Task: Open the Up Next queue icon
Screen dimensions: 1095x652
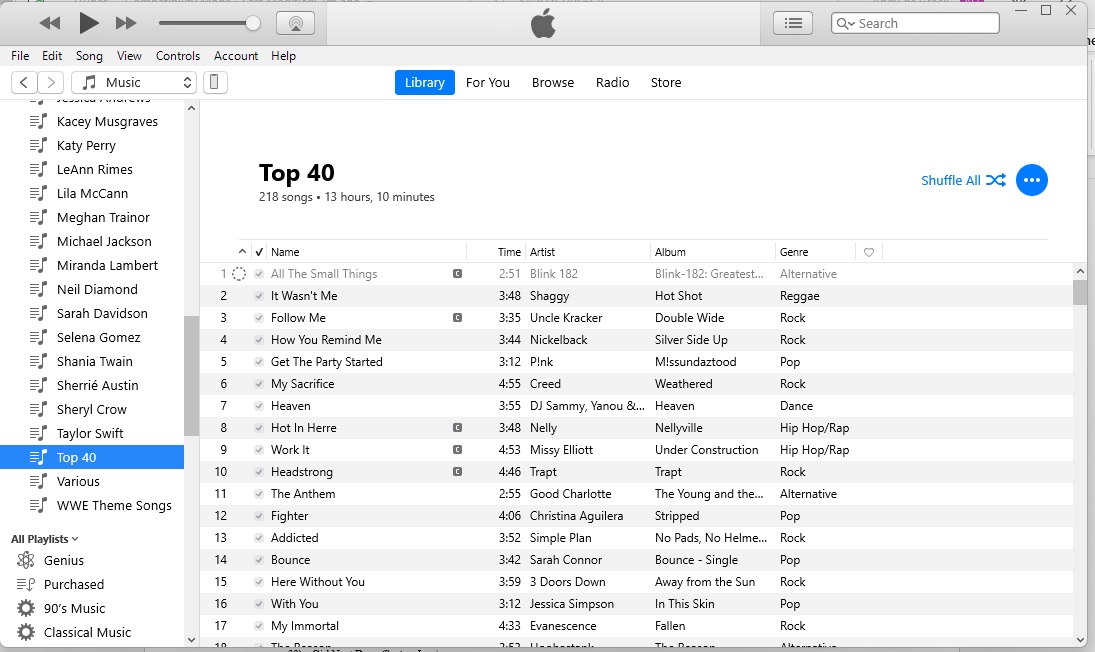Action: click(x=792, y=22)
